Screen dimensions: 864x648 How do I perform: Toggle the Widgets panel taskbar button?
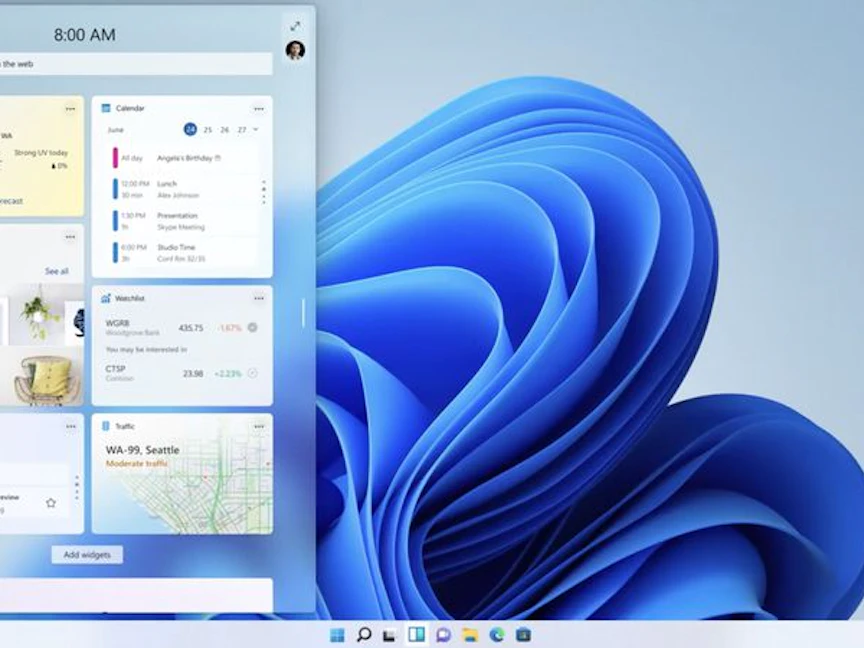[x=416, y=635]
